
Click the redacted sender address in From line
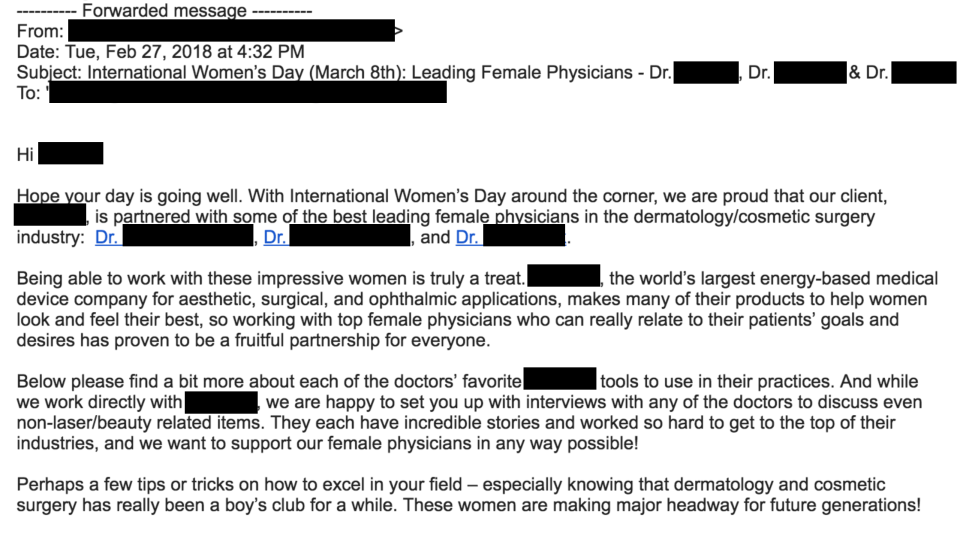coord(230,32)
